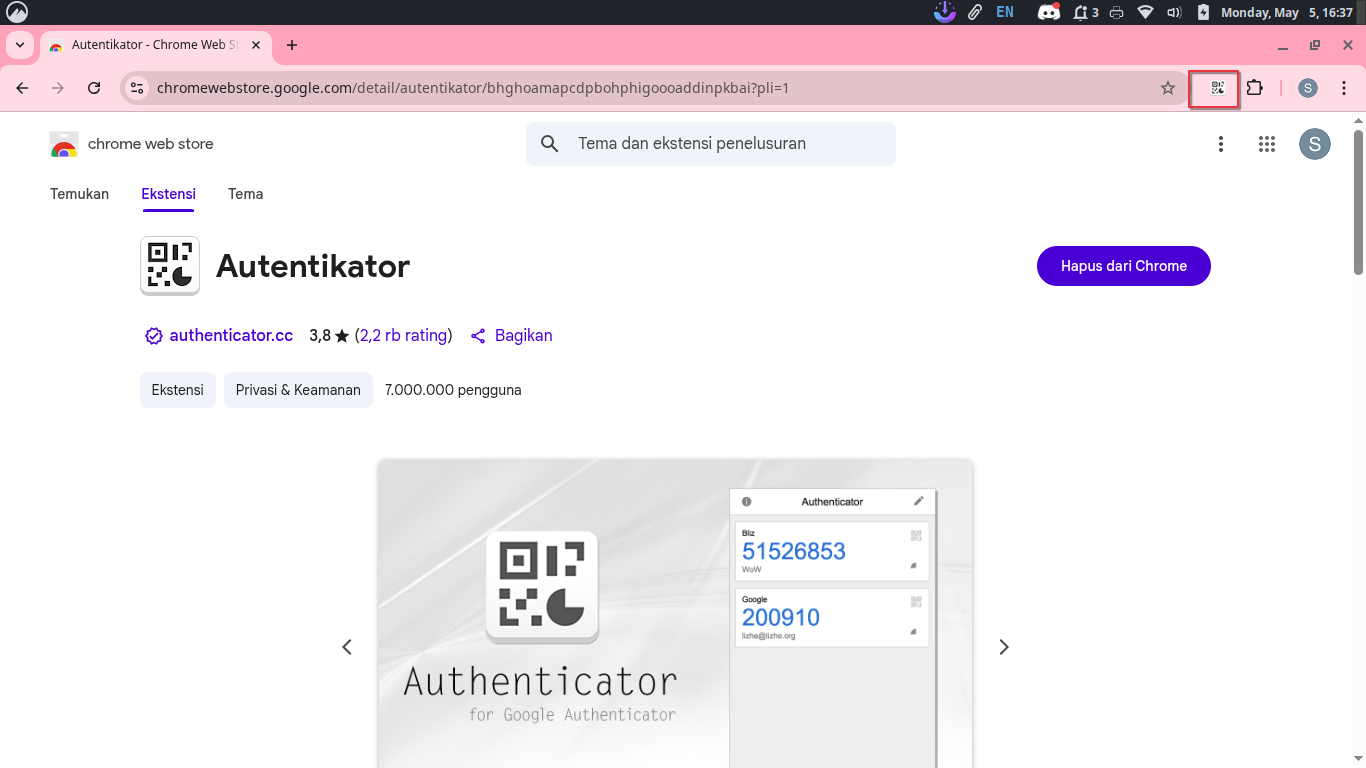Open a new tab with plus button
1366x768 pixels.
pyautogui.click(x=292, y=45)
